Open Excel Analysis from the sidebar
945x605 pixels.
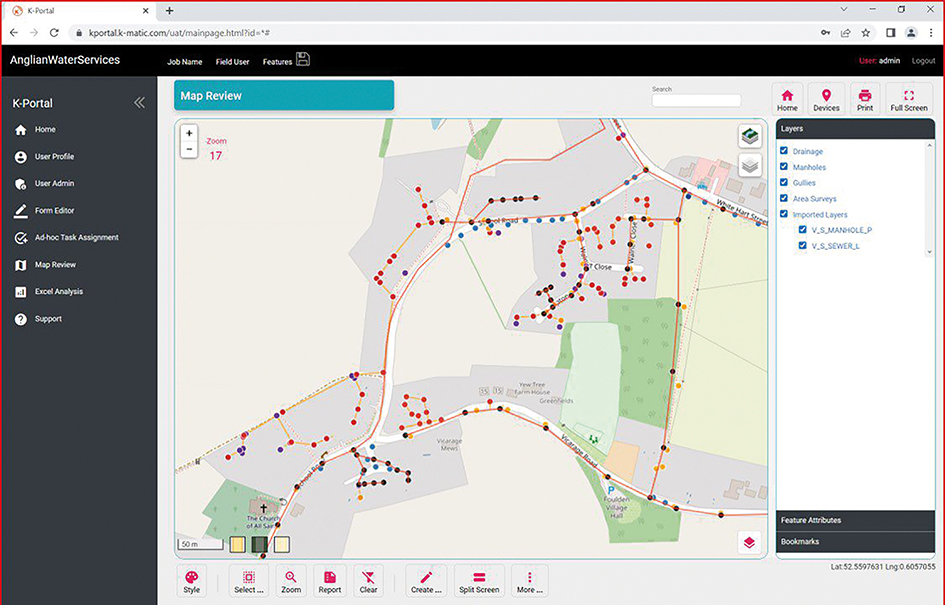point(59,292)
